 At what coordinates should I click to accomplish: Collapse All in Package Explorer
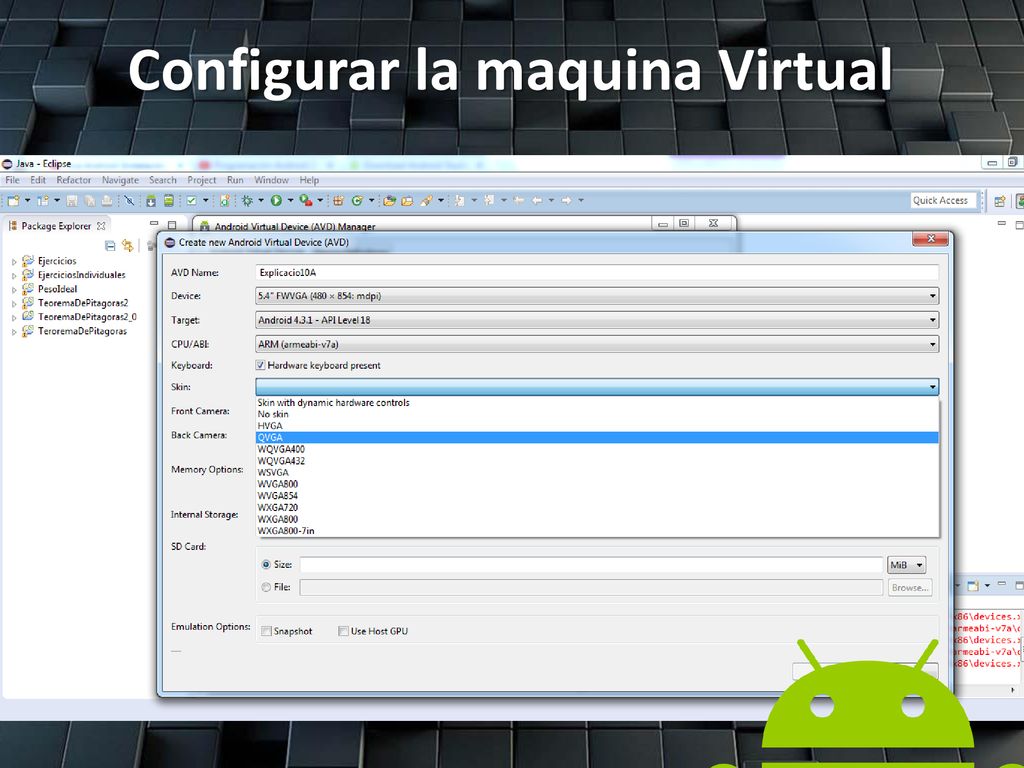110,246
